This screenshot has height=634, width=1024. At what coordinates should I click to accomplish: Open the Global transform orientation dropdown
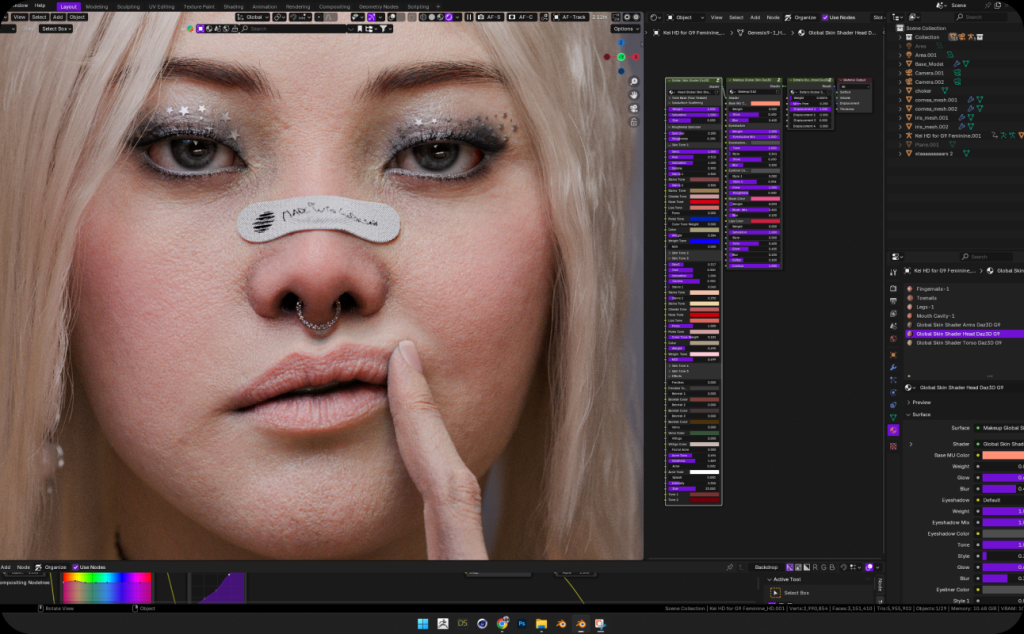pyautogui.click(x=255, y=17)
